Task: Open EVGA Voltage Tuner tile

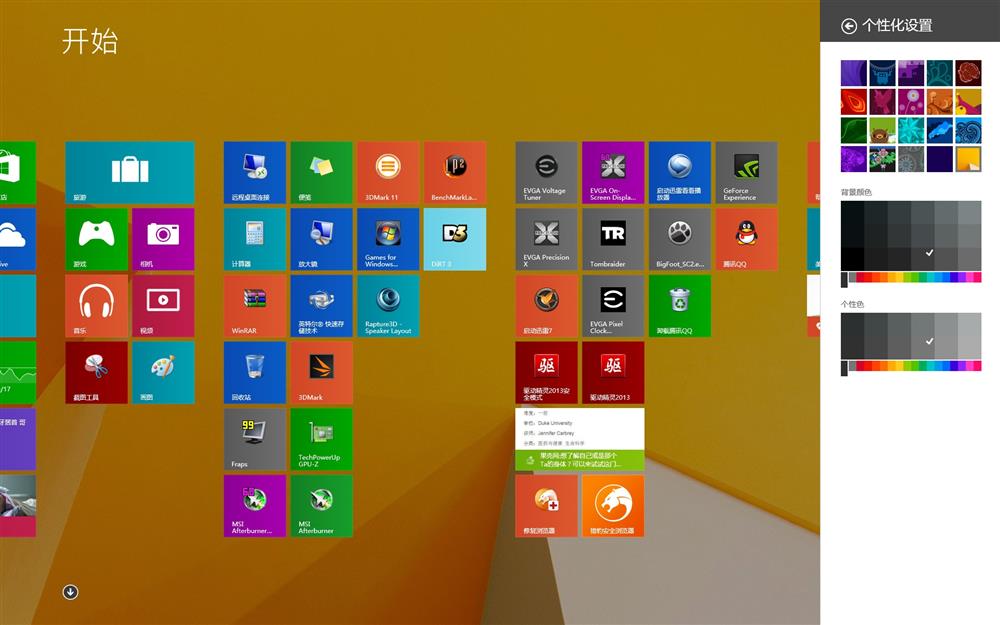Action: [x=546, y=172]
